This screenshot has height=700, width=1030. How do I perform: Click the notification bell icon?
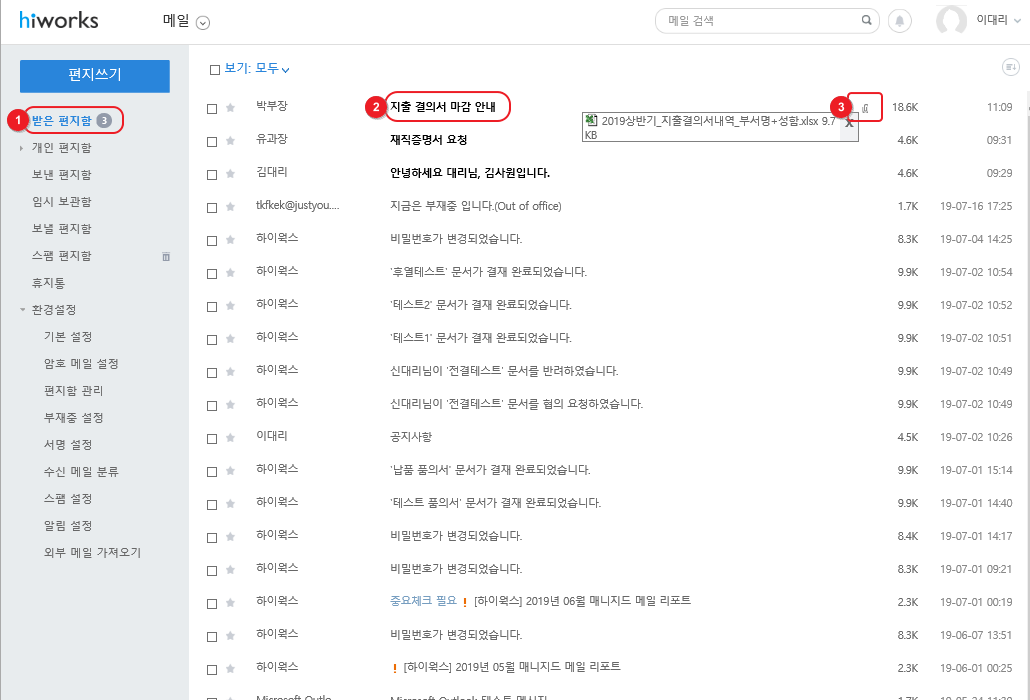pos(900,20)
